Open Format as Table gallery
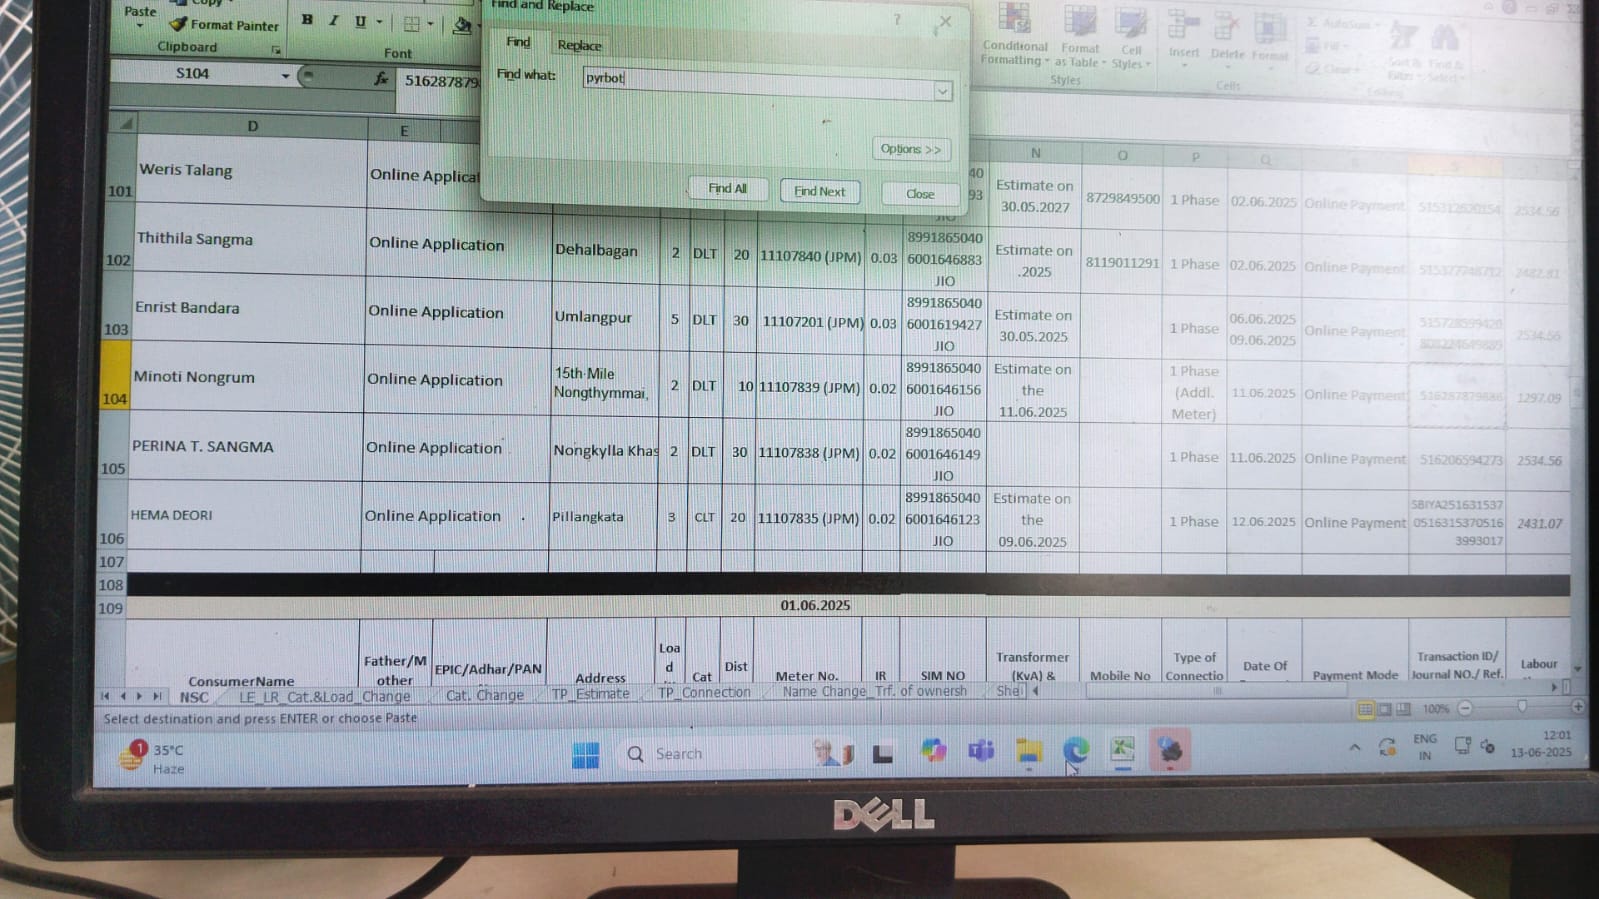Screen dimensions: 1599x899 (1080, 38)
